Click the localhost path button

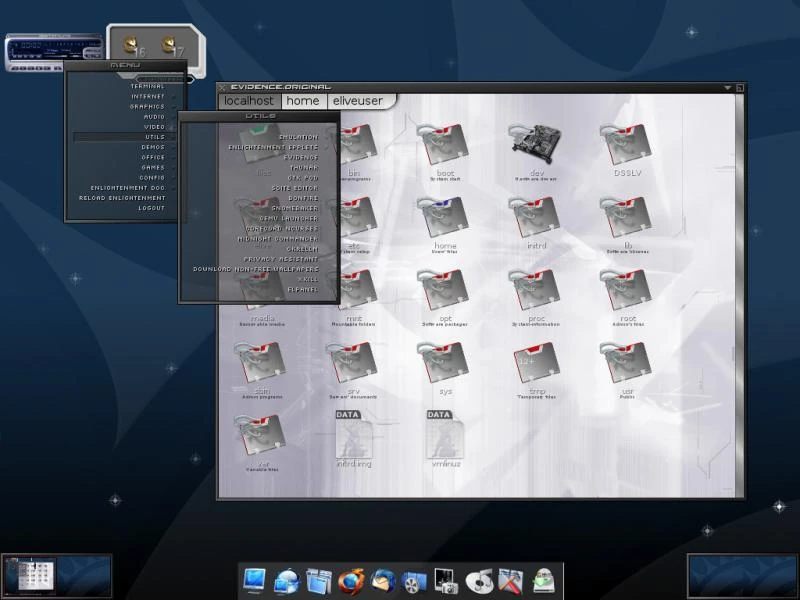click(249, 101)
